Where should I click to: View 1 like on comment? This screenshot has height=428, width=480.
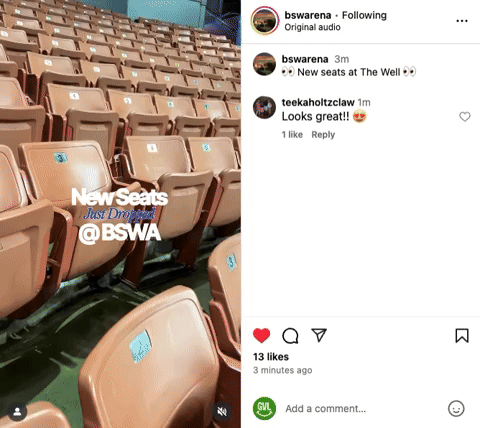click(292, 135)
